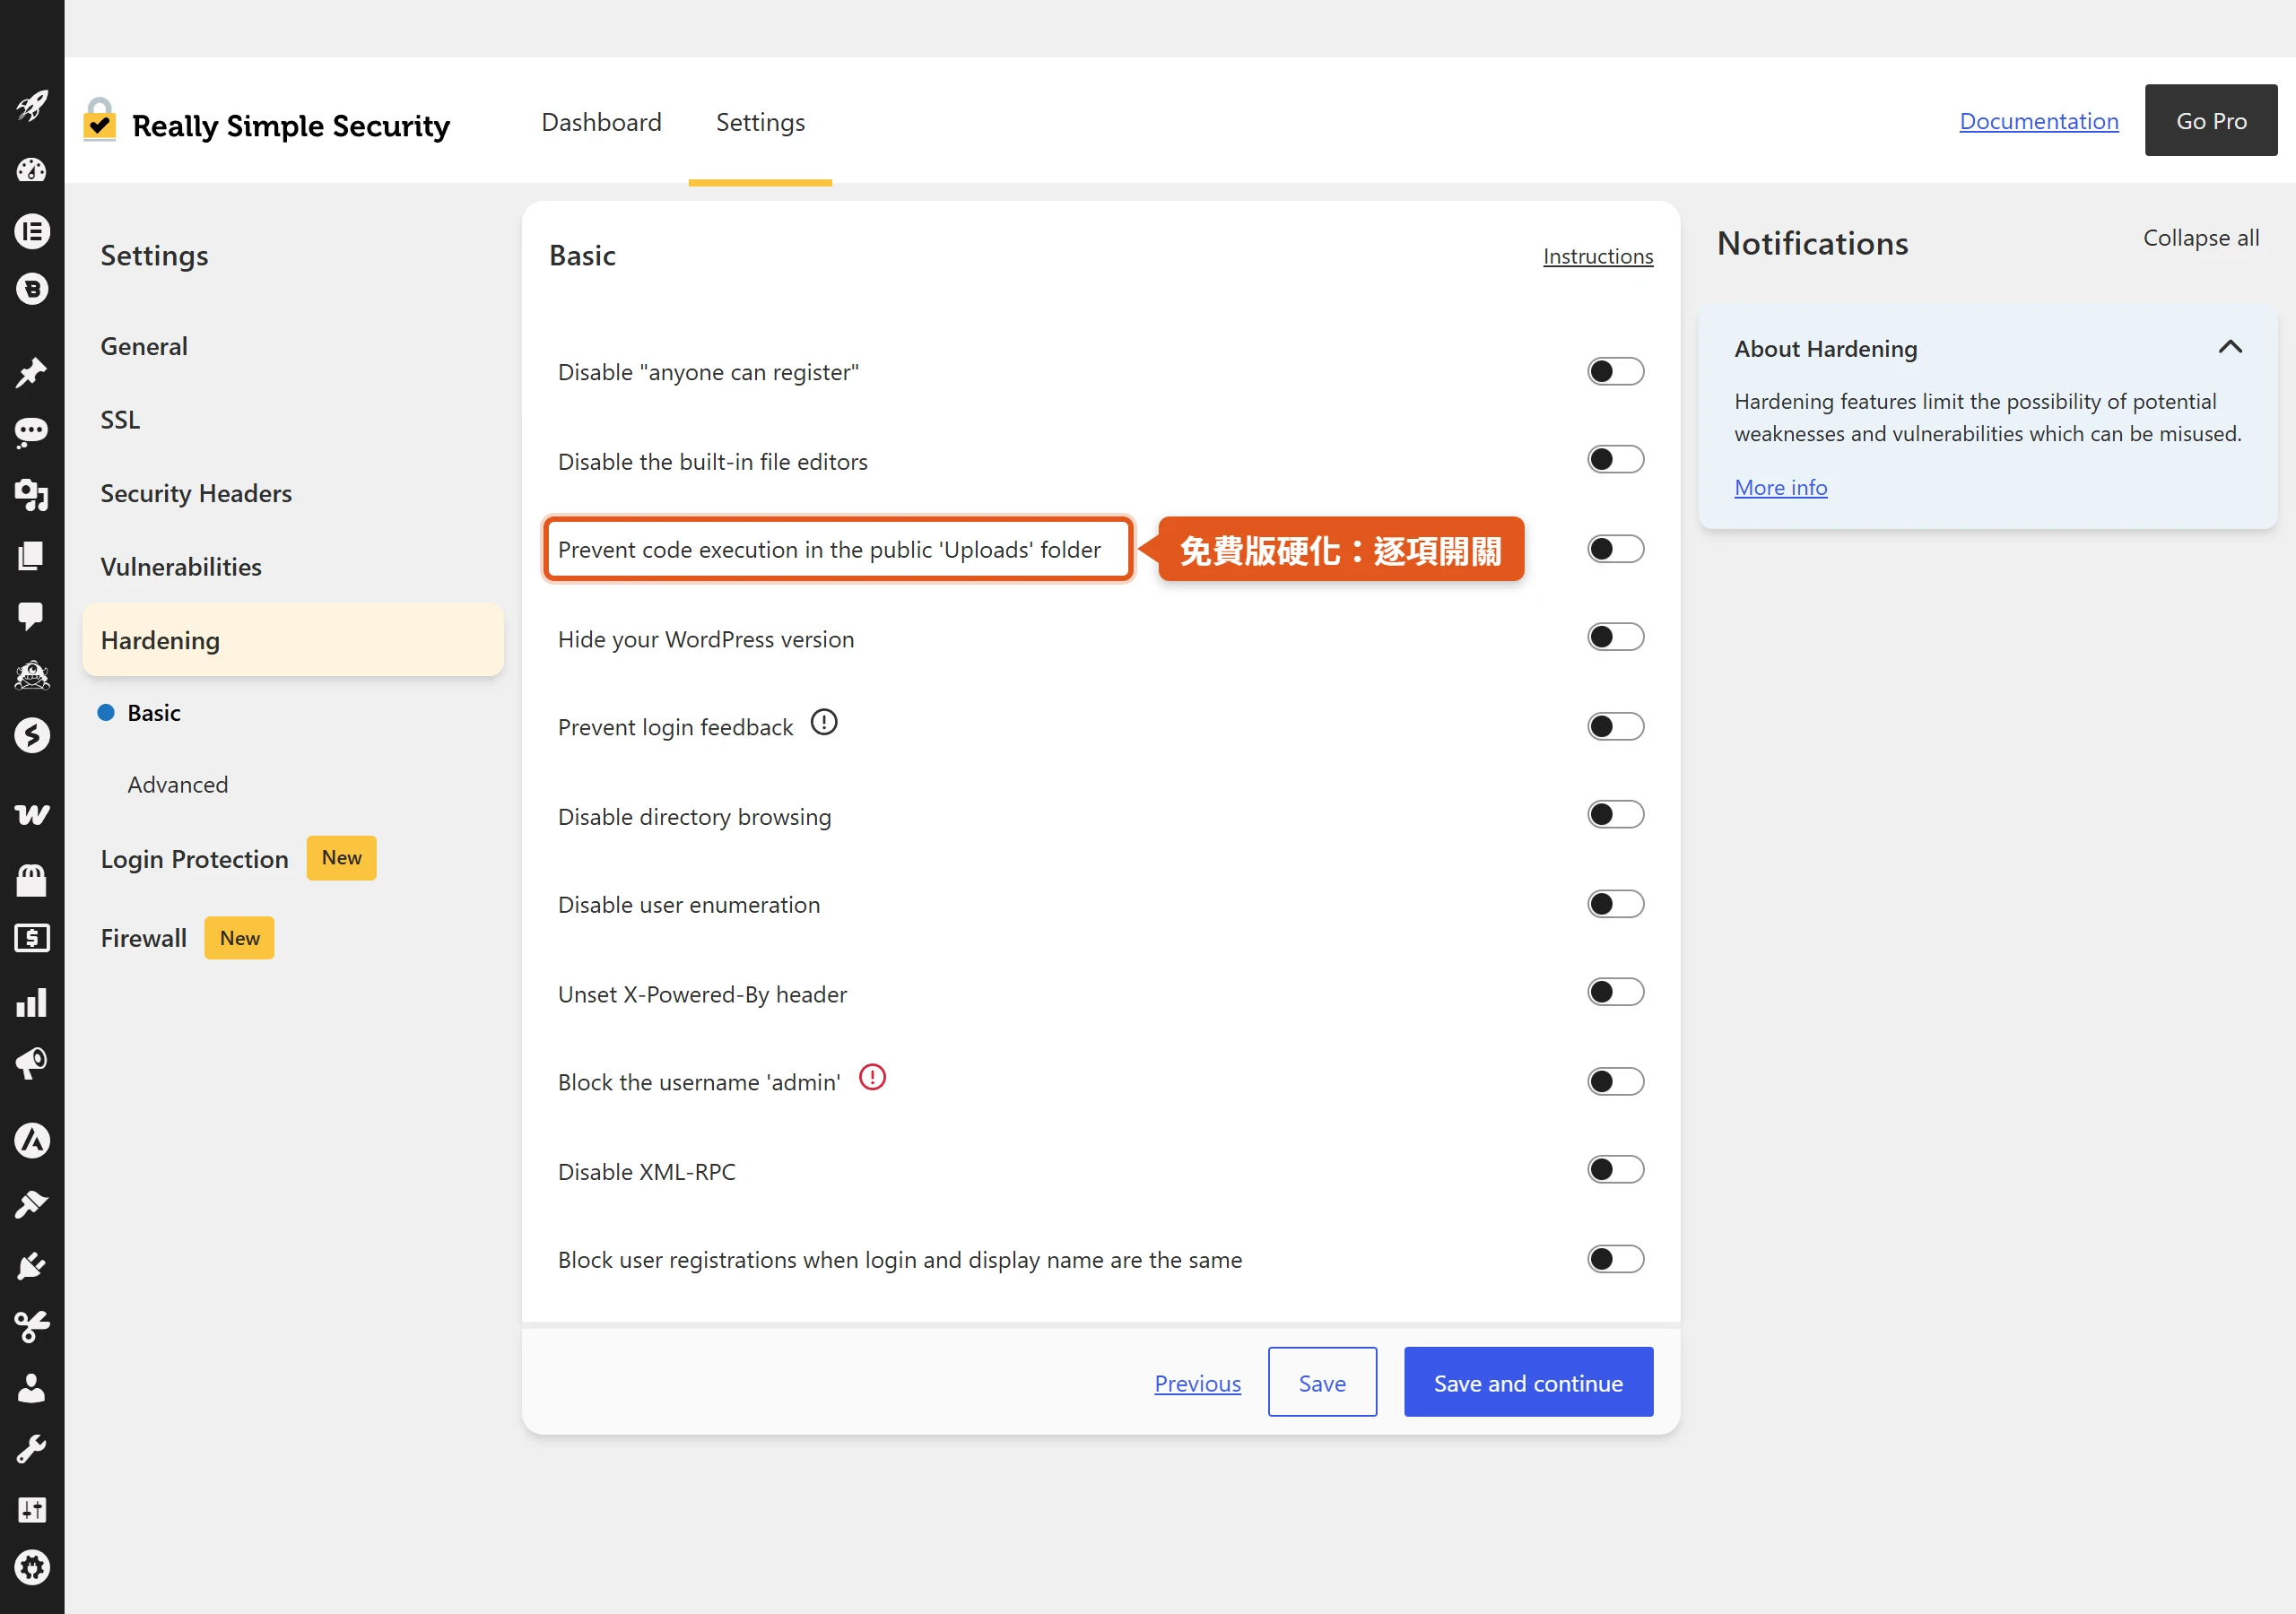
Task: Open the rocket icon in admin sidebar
Action: (x=32, y=105)
